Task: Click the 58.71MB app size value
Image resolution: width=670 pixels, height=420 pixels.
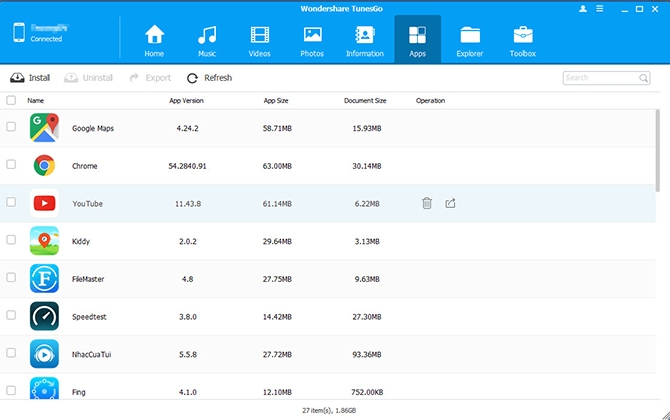Action: [277, 128]
